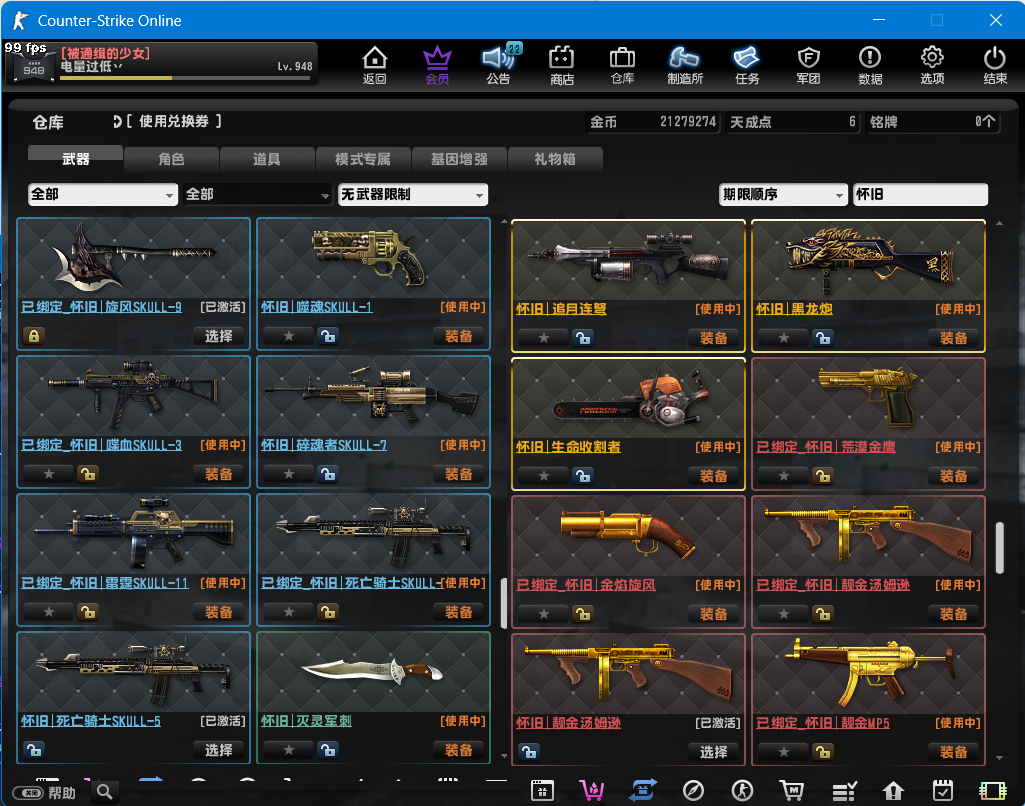1025x806 pixels.
Task: Expand the first 全部 category dropdown
Action: pos(103,194)
